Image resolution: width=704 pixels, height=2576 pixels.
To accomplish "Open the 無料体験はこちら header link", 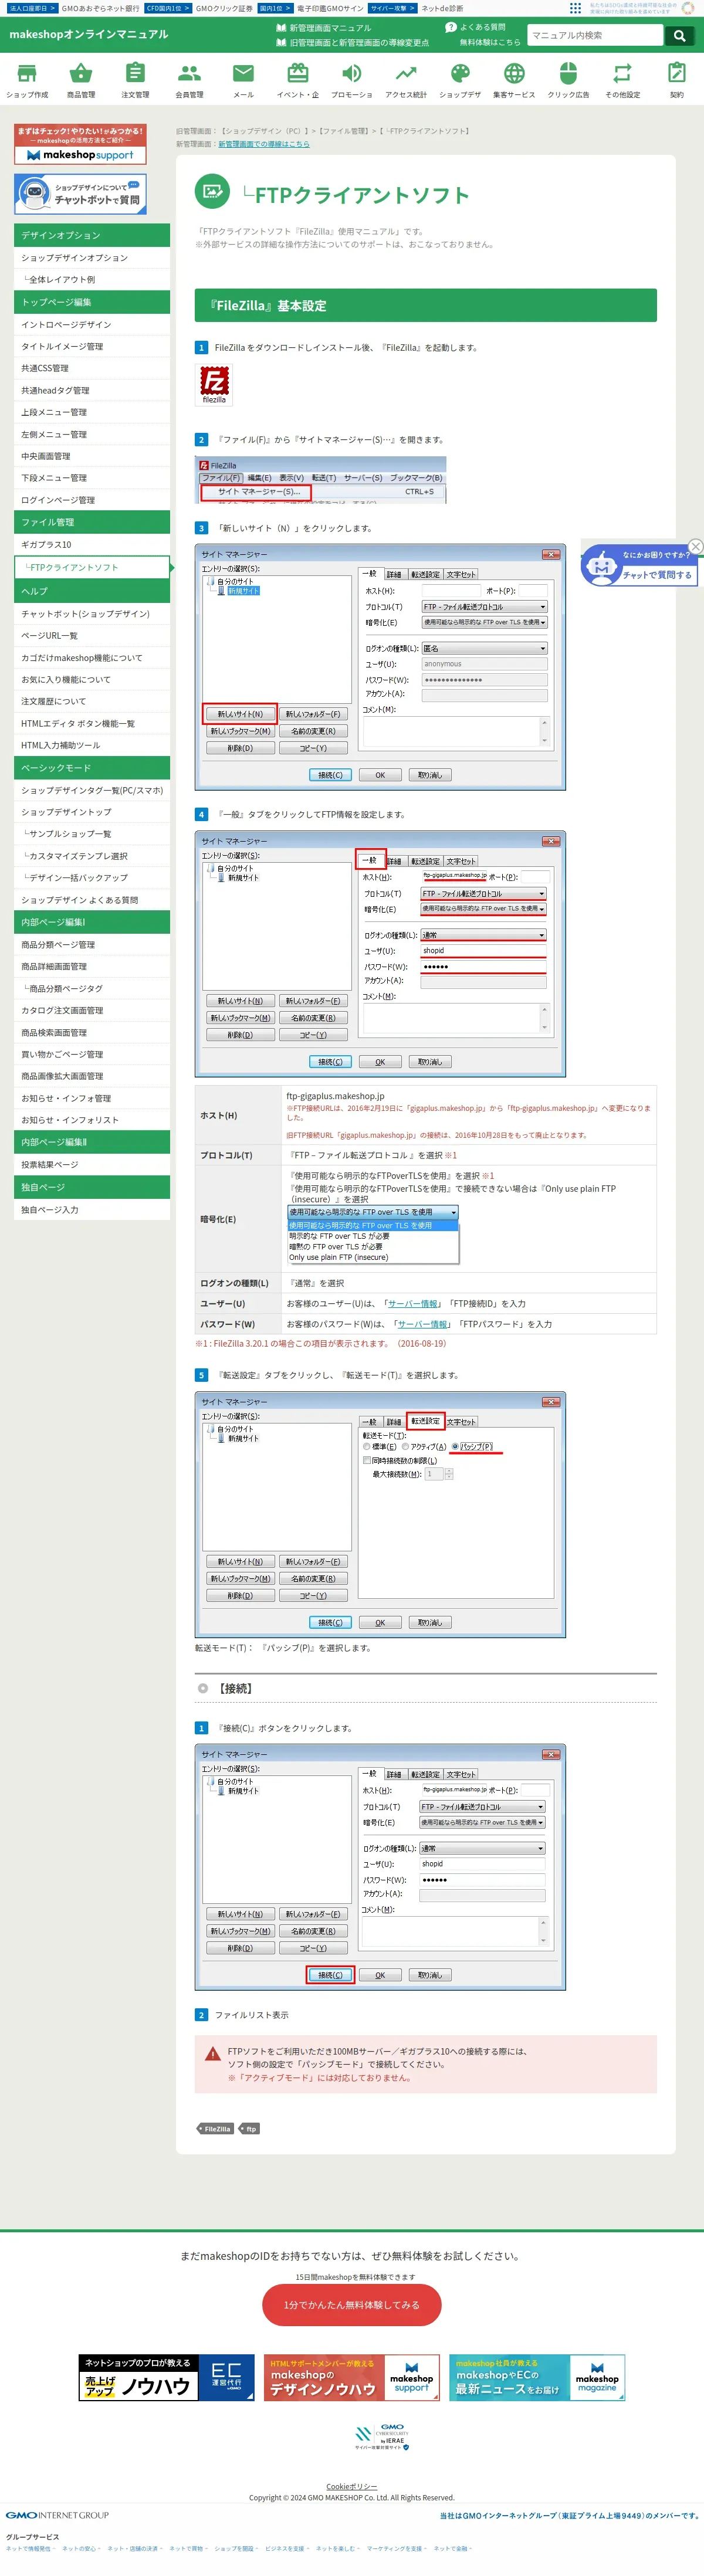I will (490, 43).
